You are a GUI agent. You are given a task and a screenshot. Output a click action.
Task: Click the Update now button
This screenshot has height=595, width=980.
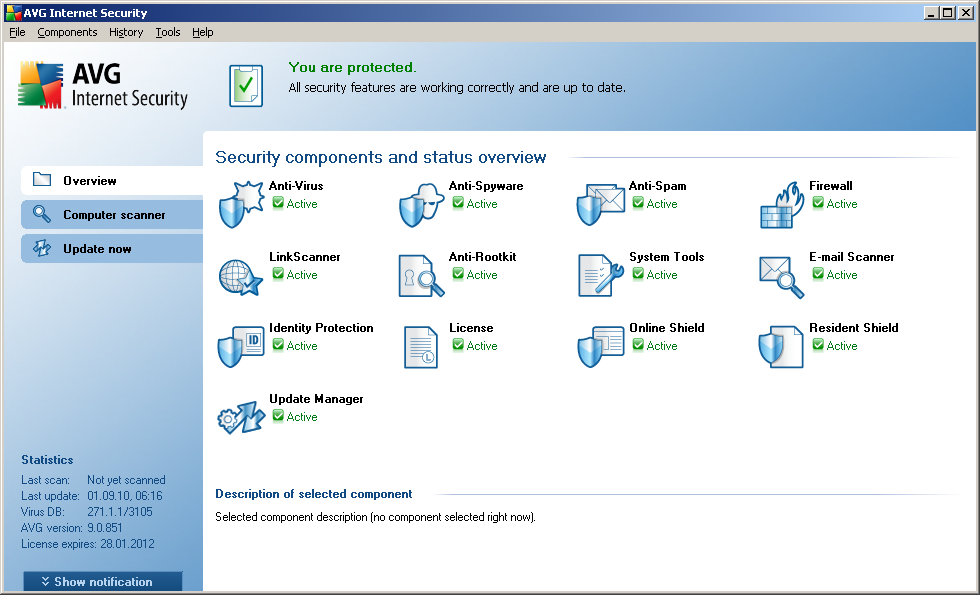[x=97, y=249]
